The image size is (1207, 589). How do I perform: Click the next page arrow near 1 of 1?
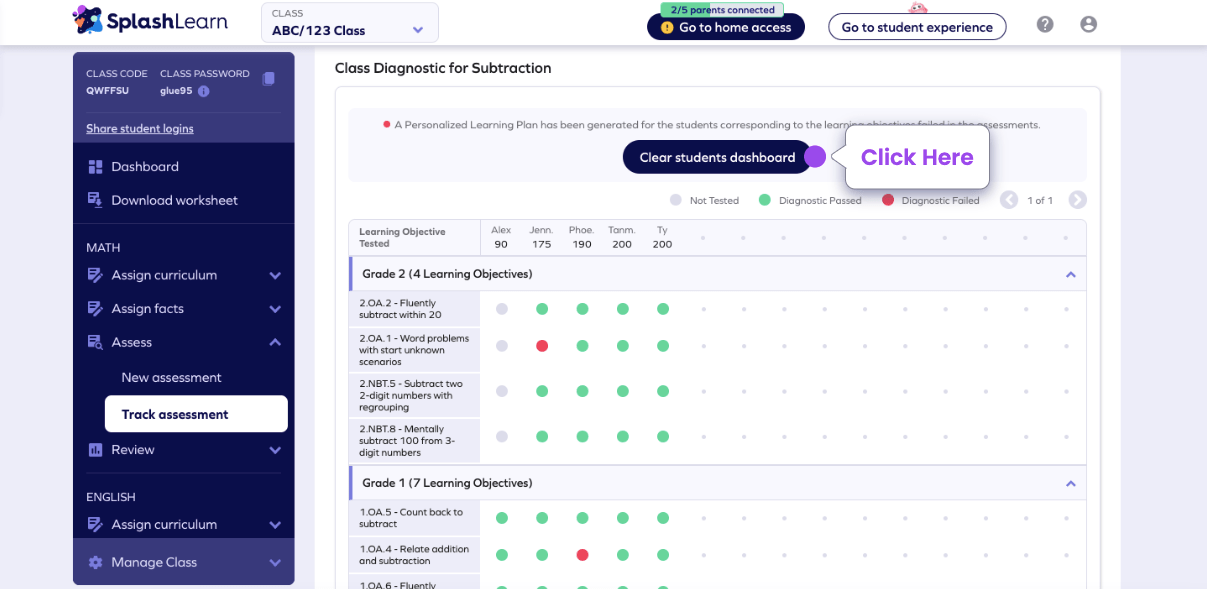[x=1077, y=199]
